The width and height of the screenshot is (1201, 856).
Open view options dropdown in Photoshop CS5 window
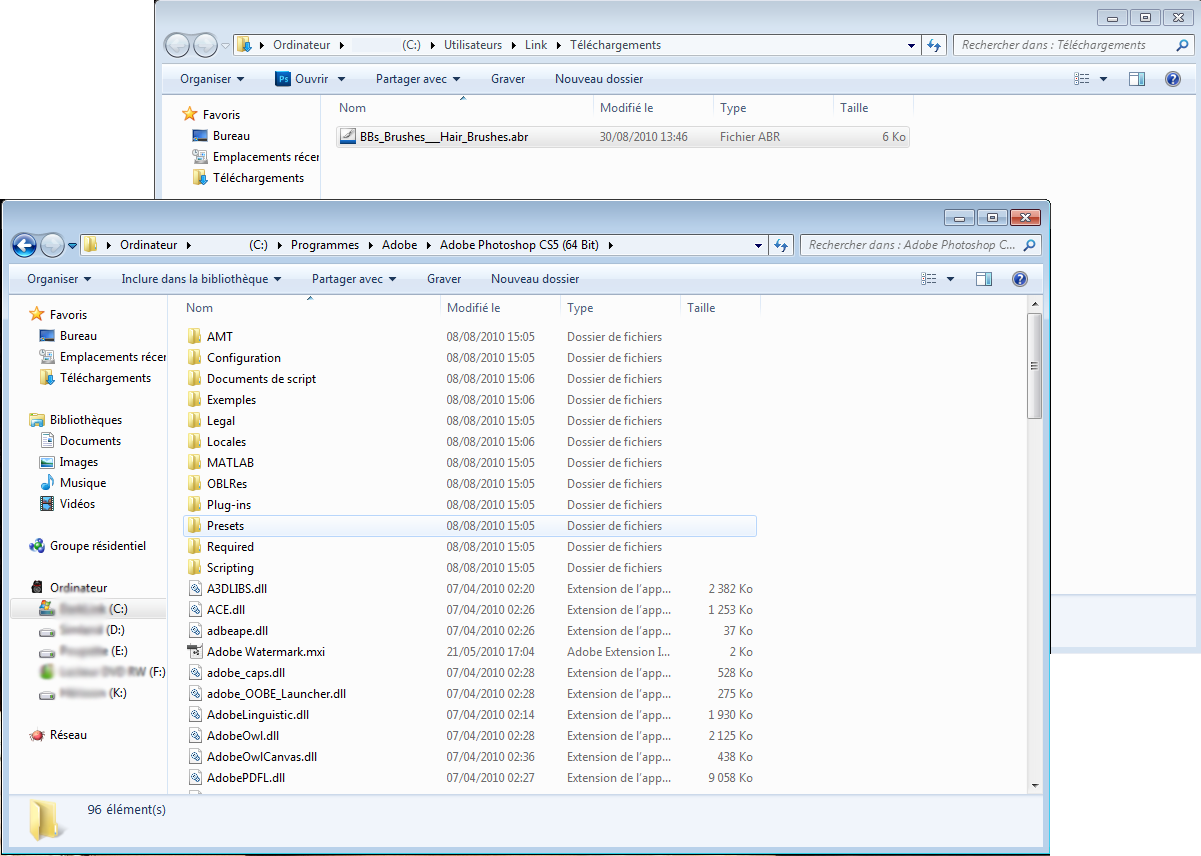pyautogui.click(x=950, y=279)
